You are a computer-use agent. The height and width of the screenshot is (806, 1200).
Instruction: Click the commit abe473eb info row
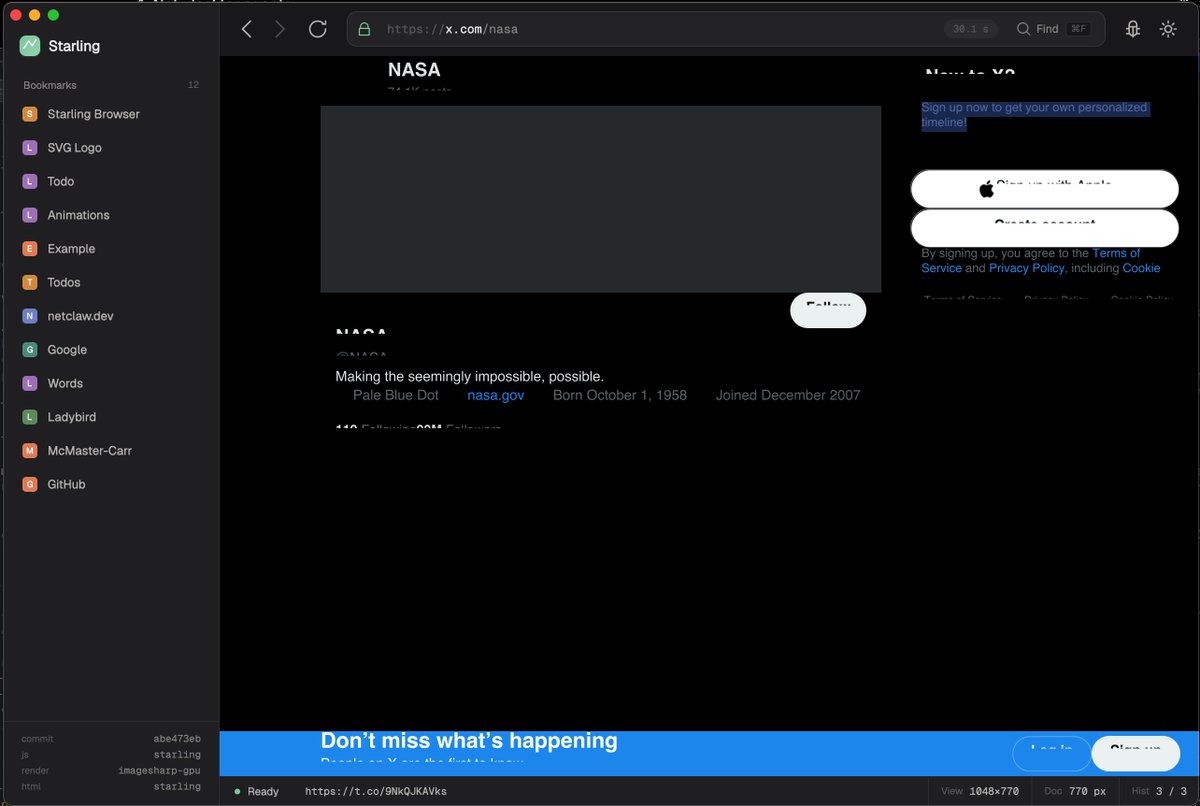click(110, 739)
